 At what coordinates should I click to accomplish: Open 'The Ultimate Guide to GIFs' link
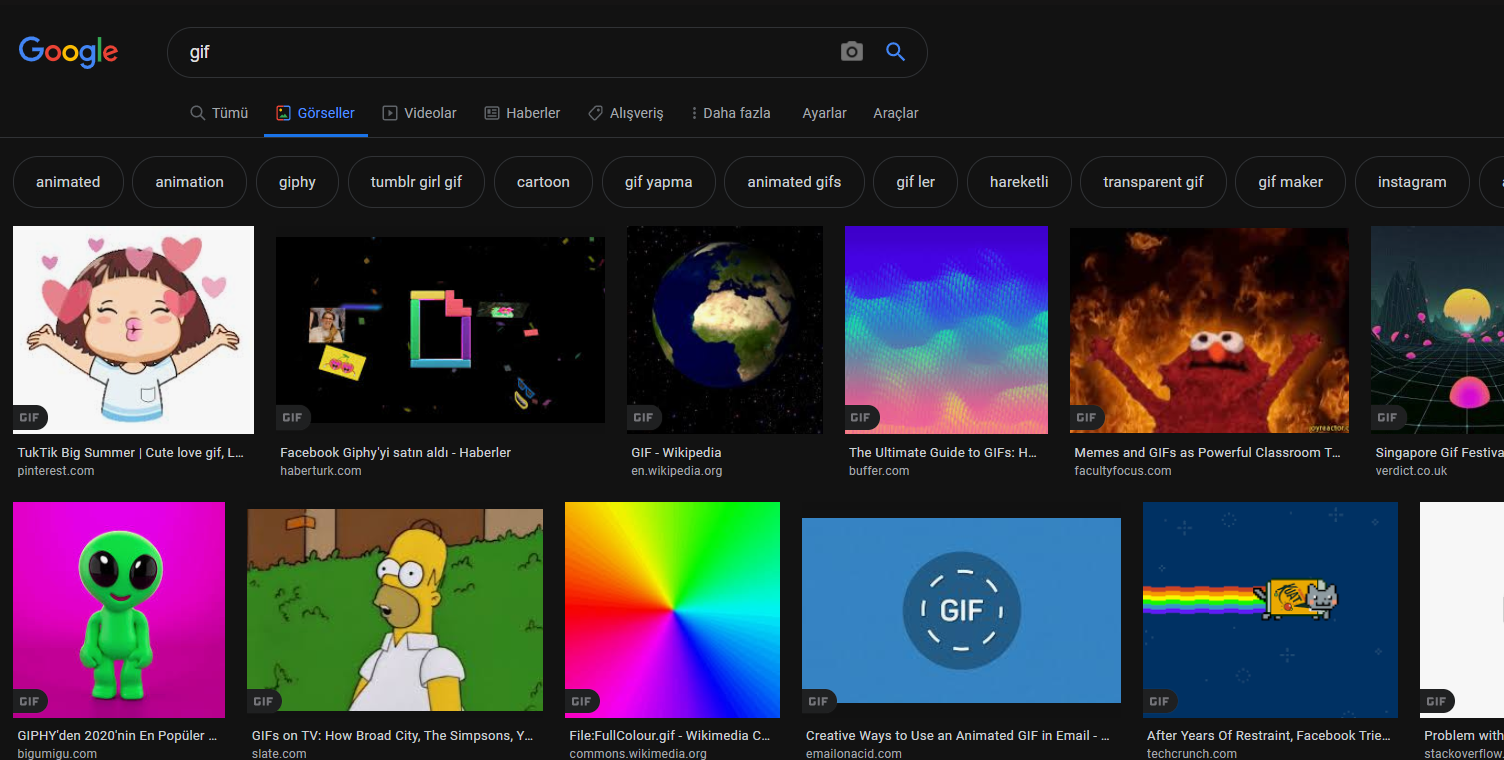(x=945, y=453)
